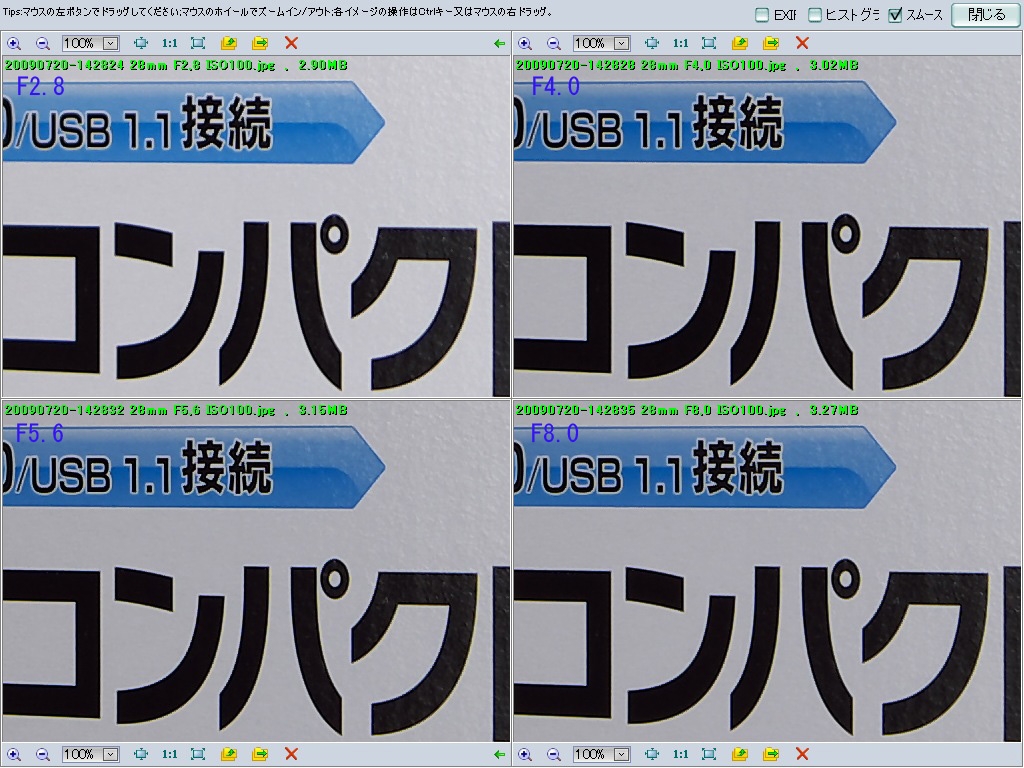Click the folder with up-arrow icon below the F5.6 image
Image resolution: width=1024 pixels, height=768 pixels.
click(229, 754)
